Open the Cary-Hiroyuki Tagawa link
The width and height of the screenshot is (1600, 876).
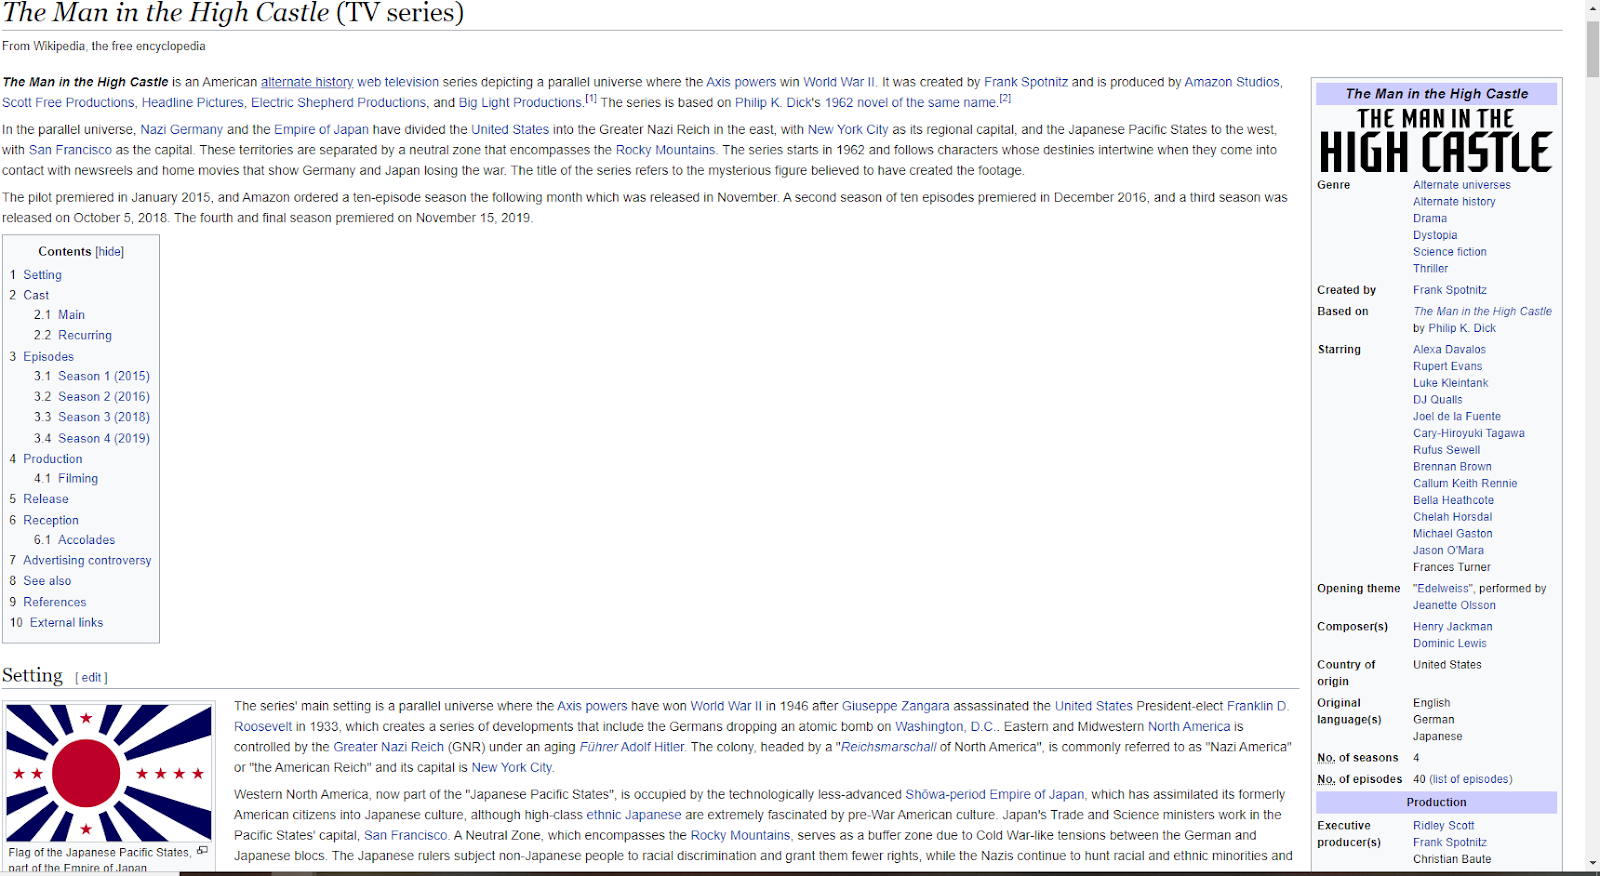pyautogui.click(x=1468, y=434)
